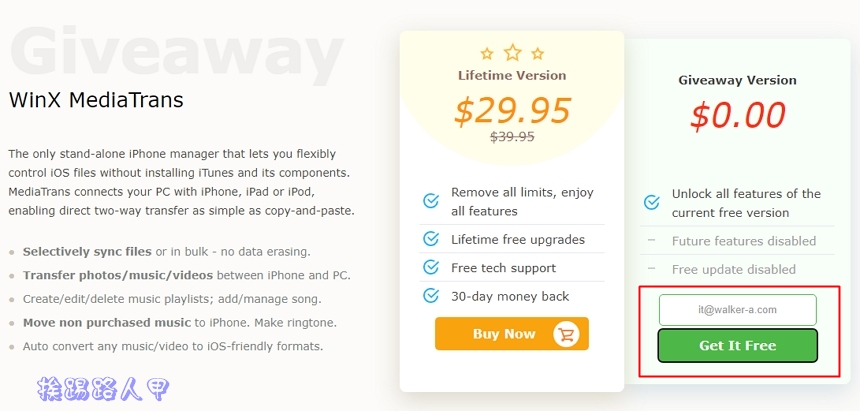Click the WinX MediaTrans heading

[x=96, y=101]
